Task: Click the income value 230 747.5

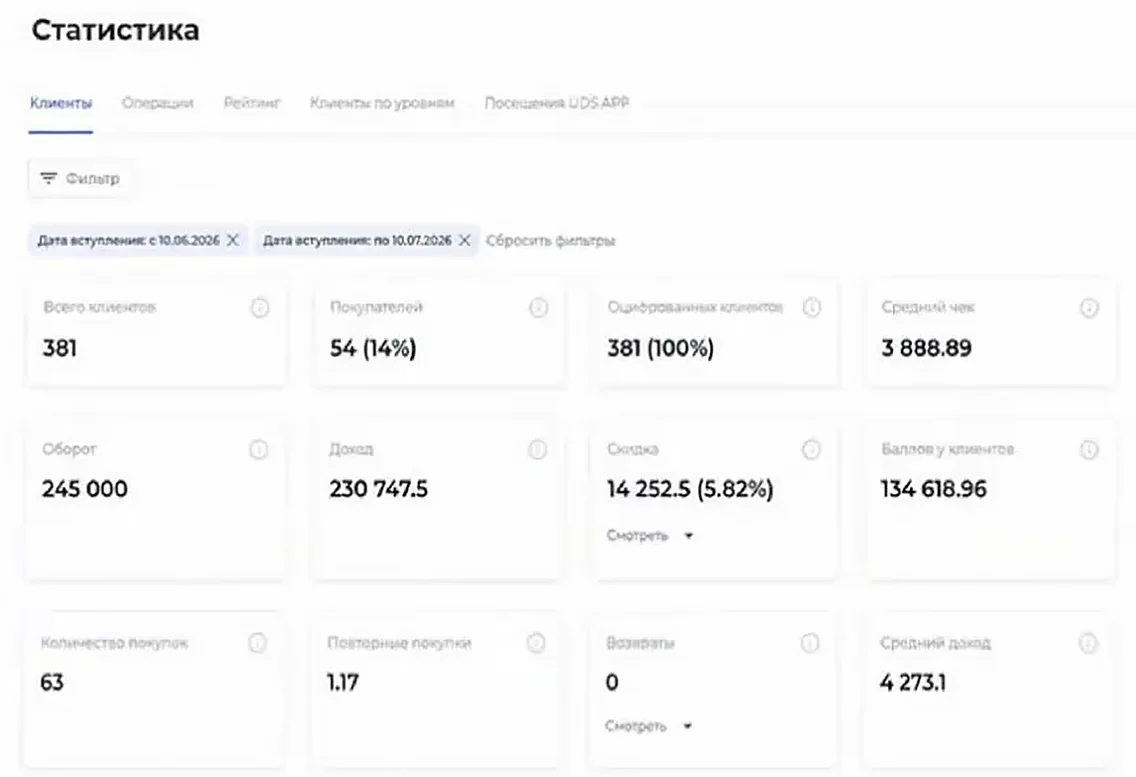Action: (x=378, y=489)
